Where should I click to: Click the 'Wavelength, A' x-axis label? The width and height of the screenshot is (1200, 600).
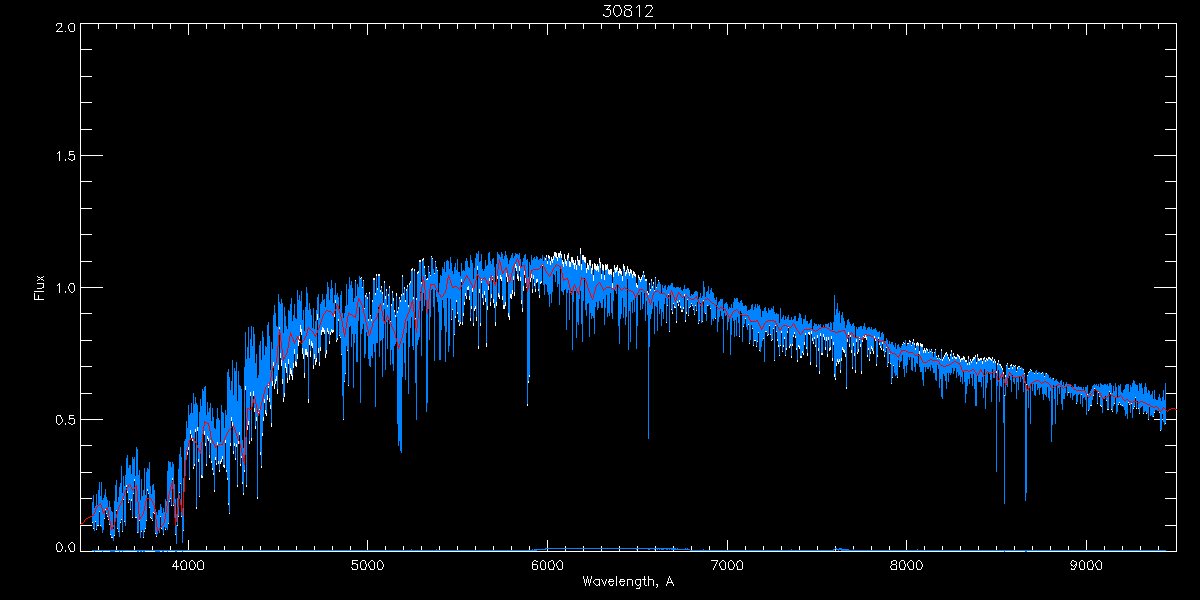pyautogui.click(x=627, y=581)
